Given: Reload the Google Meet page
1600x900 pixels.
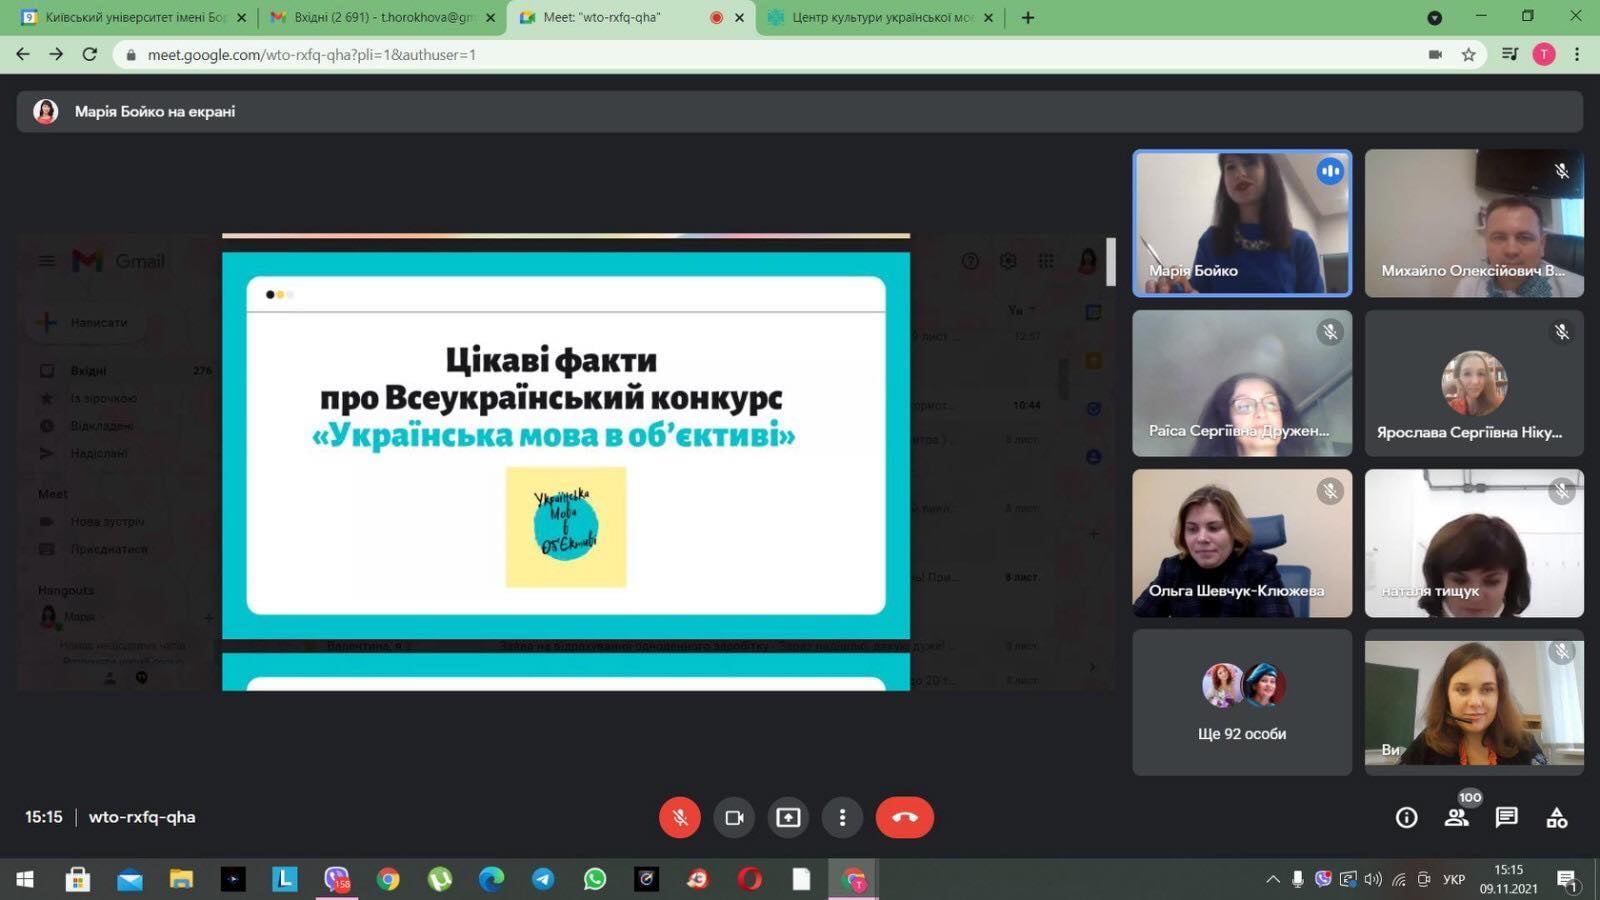Looking at the screenshot, I should [x=90, y=55].
